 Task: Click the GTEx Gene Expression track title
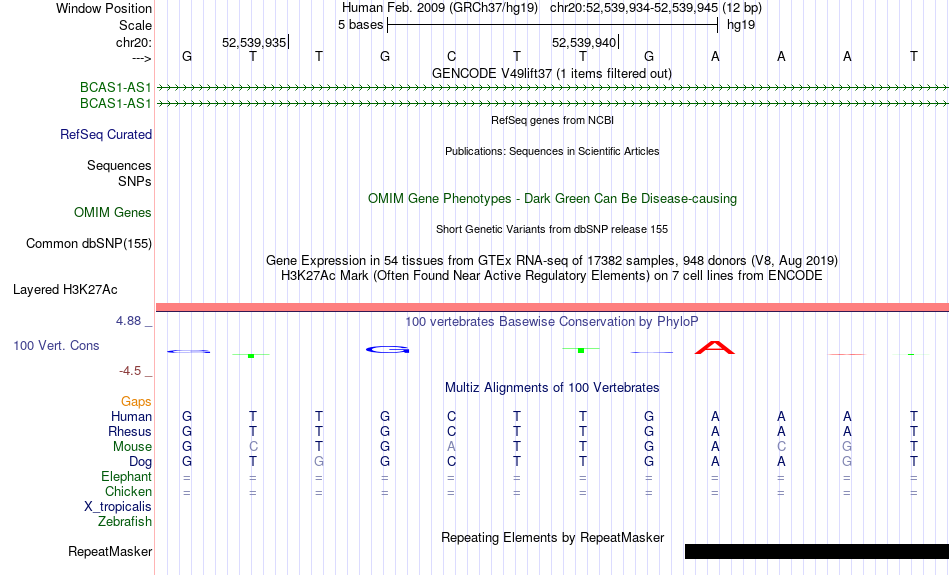coord(552,261)
